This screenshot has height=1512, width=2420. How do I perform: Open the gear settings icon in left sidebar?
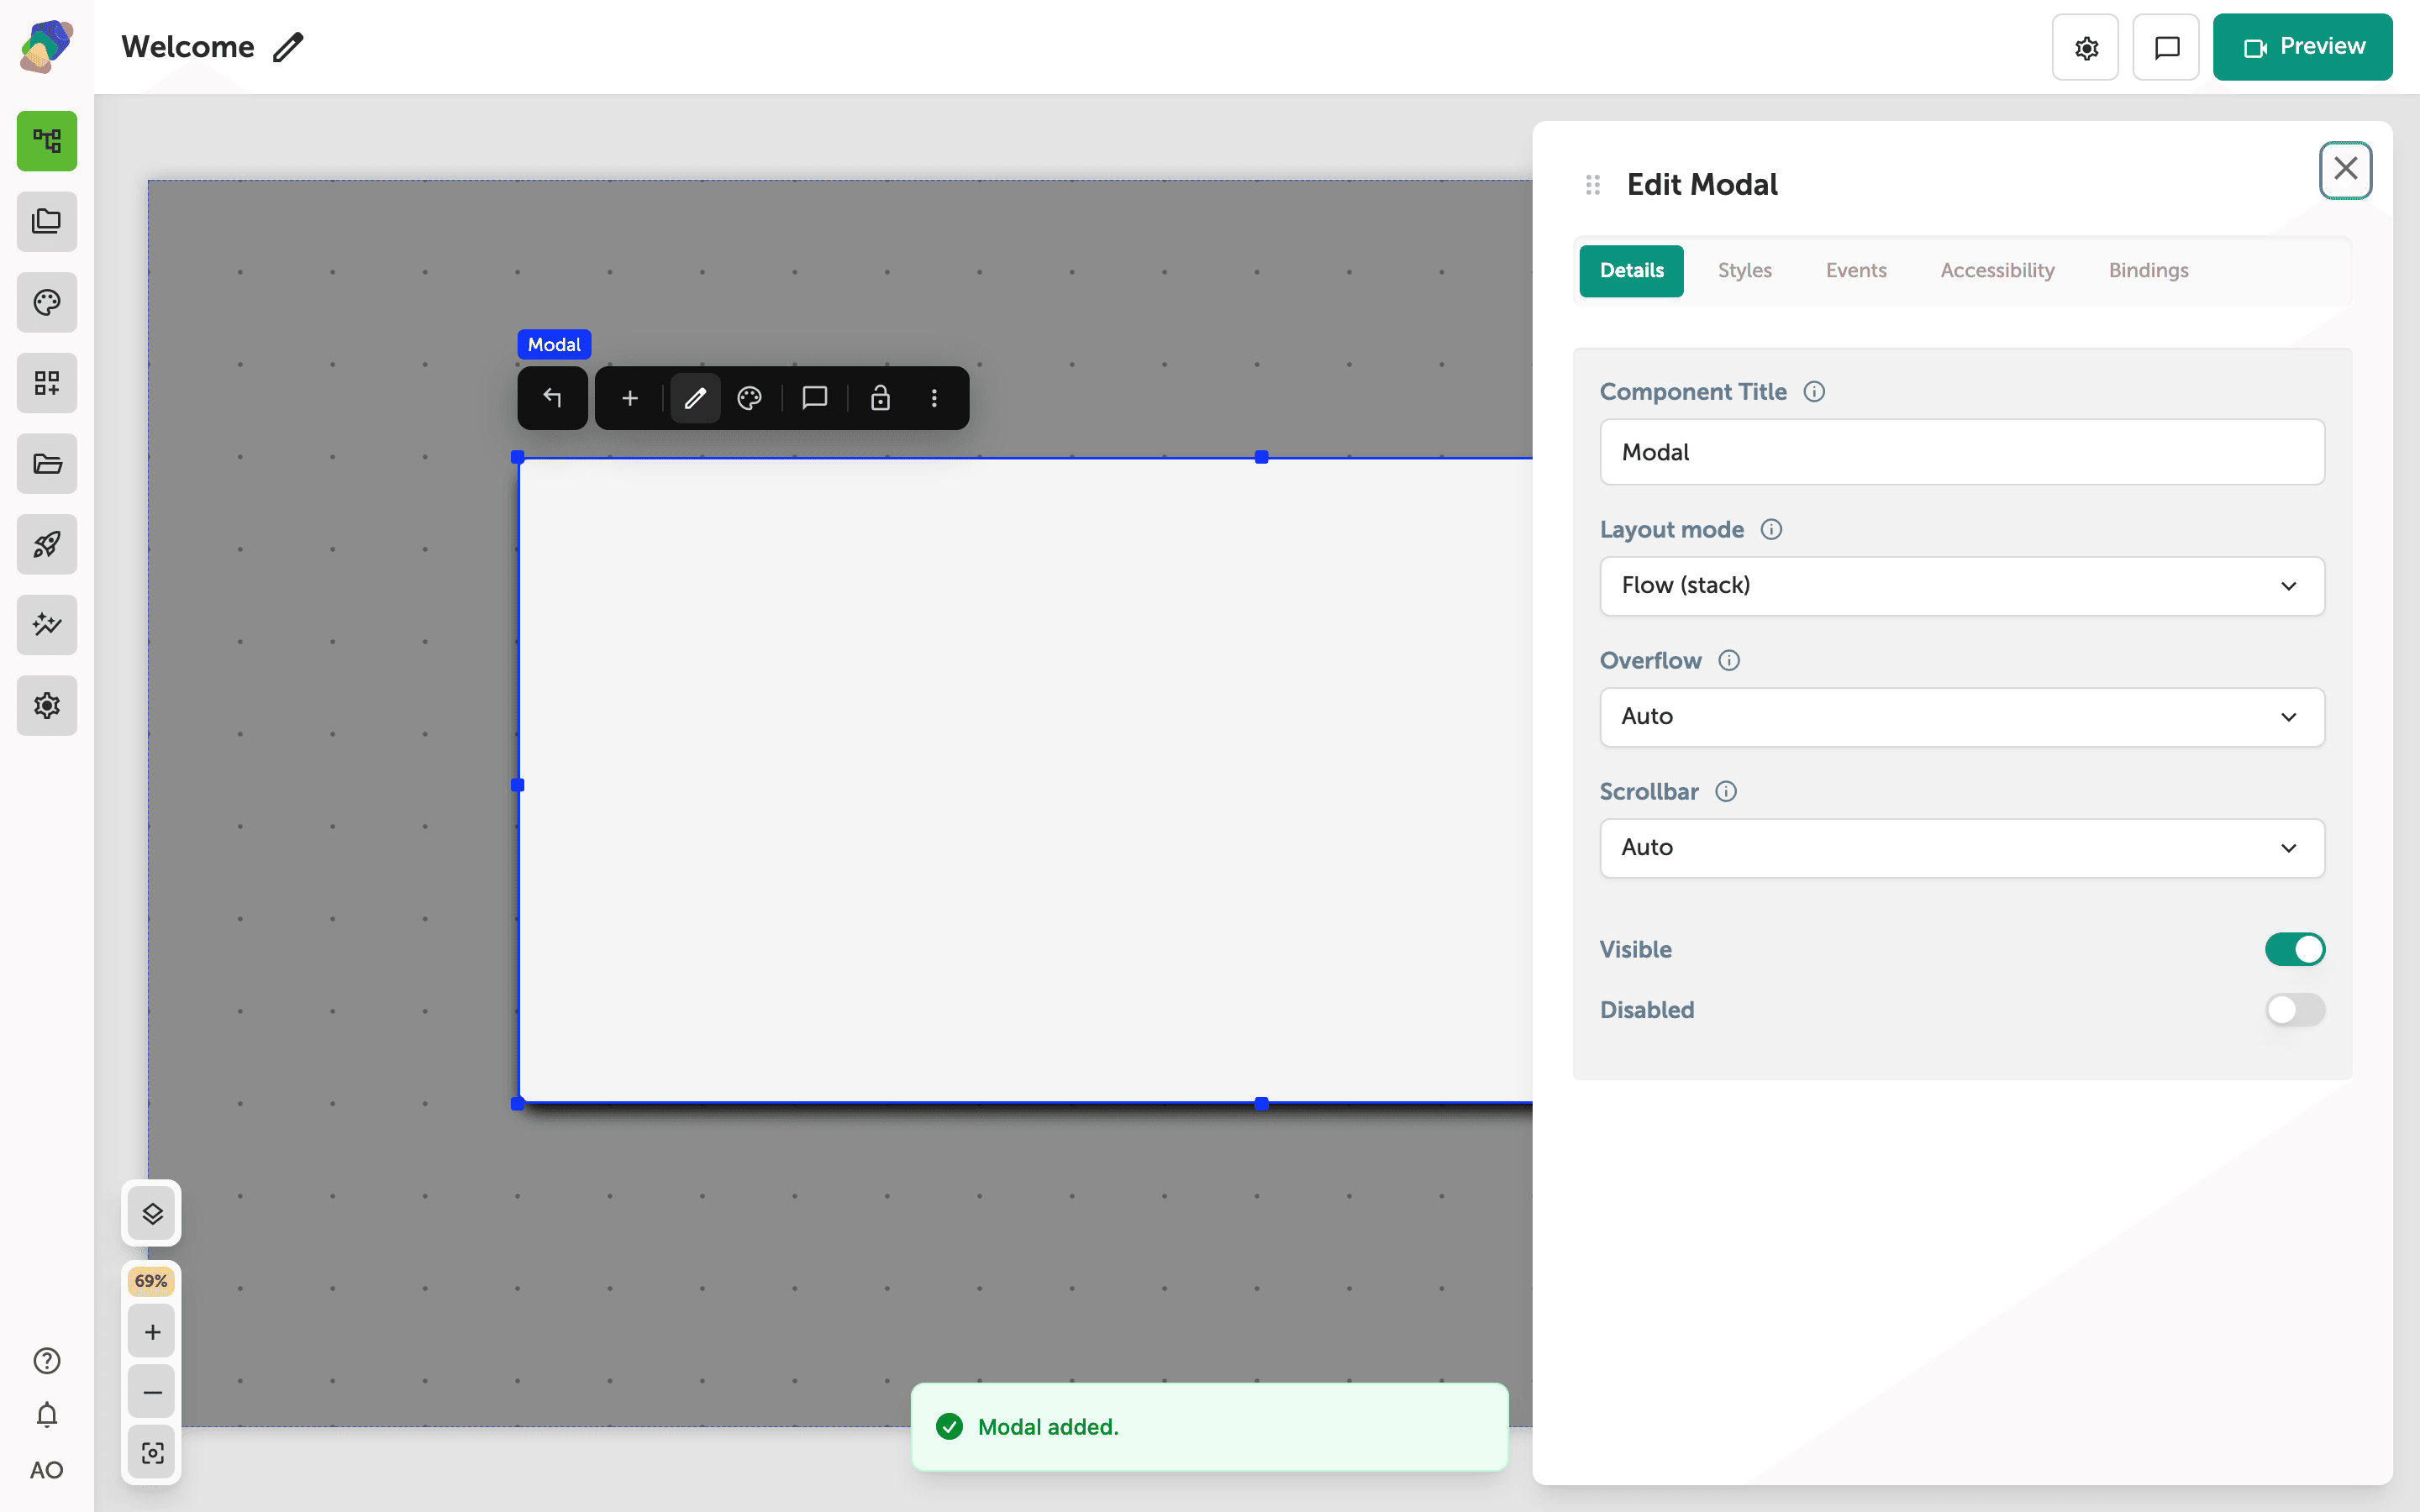pyautogui.click(x=47, y=705)
